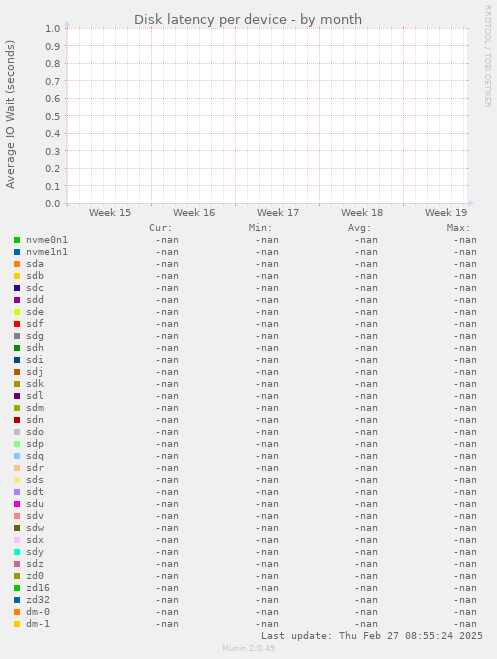Click the Week 19 axis label

[446, 213]
